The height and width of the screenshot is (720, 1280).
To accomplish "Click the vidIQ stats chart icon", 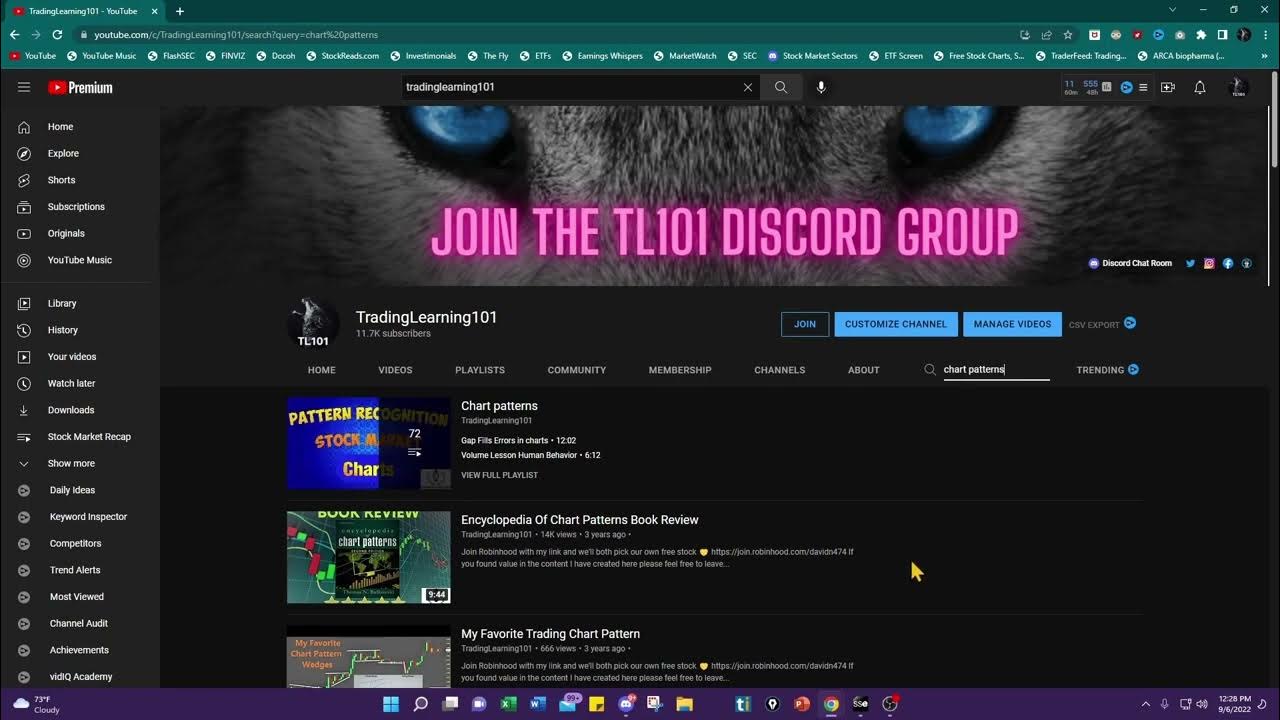I will point(1106,87).
